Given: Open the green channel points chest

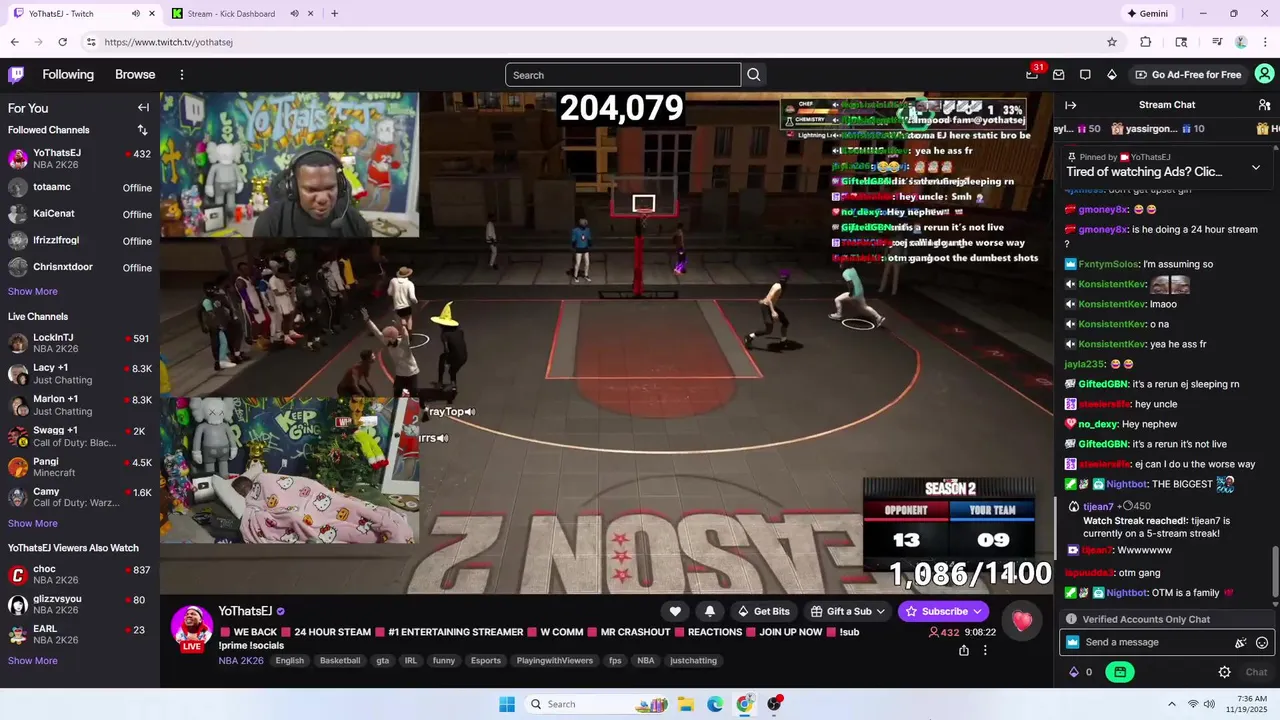Looking at the screenshot, I should pos(1119,672).
